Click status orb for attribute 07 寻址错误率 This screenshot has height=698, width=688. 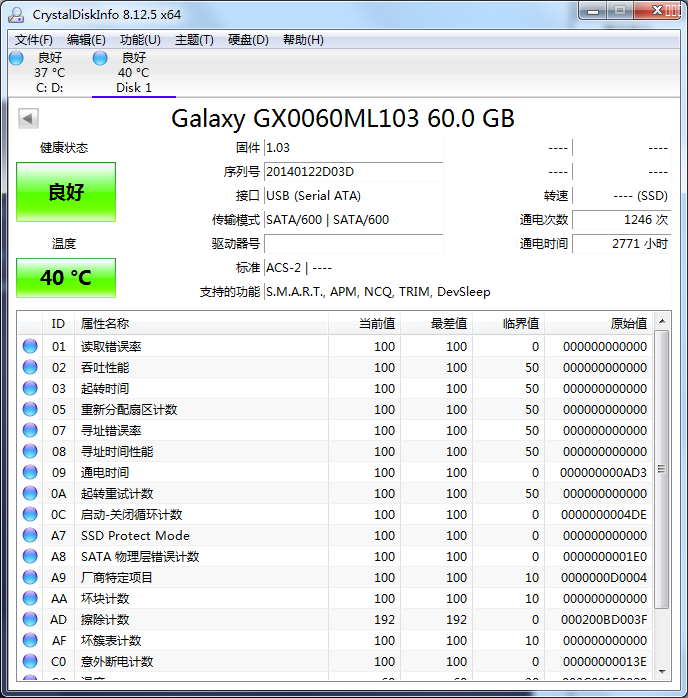[x=30, y=430]
